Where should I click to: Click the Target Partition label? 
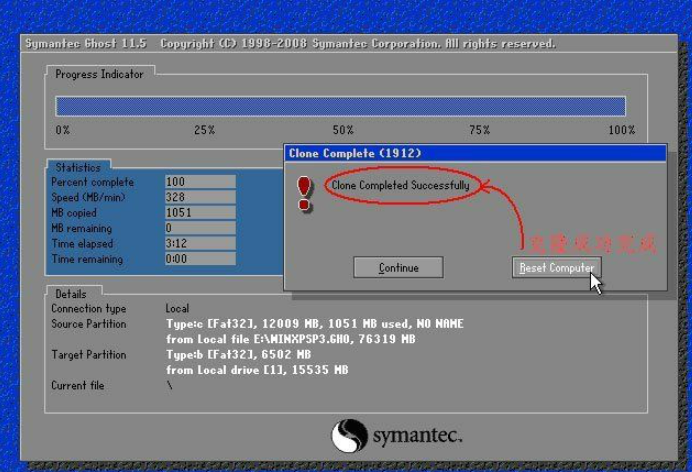click(x=89, y=355)
